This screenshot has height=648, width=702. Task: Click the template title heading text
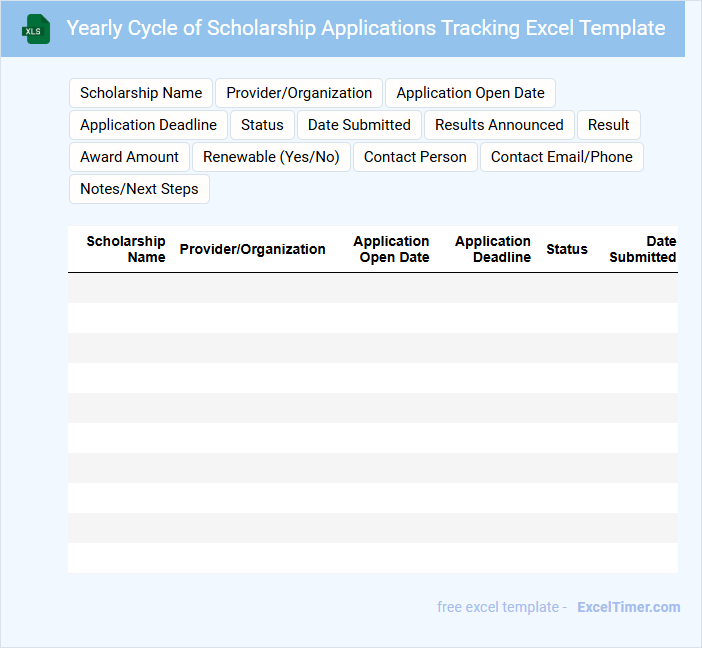click(366, 28)
